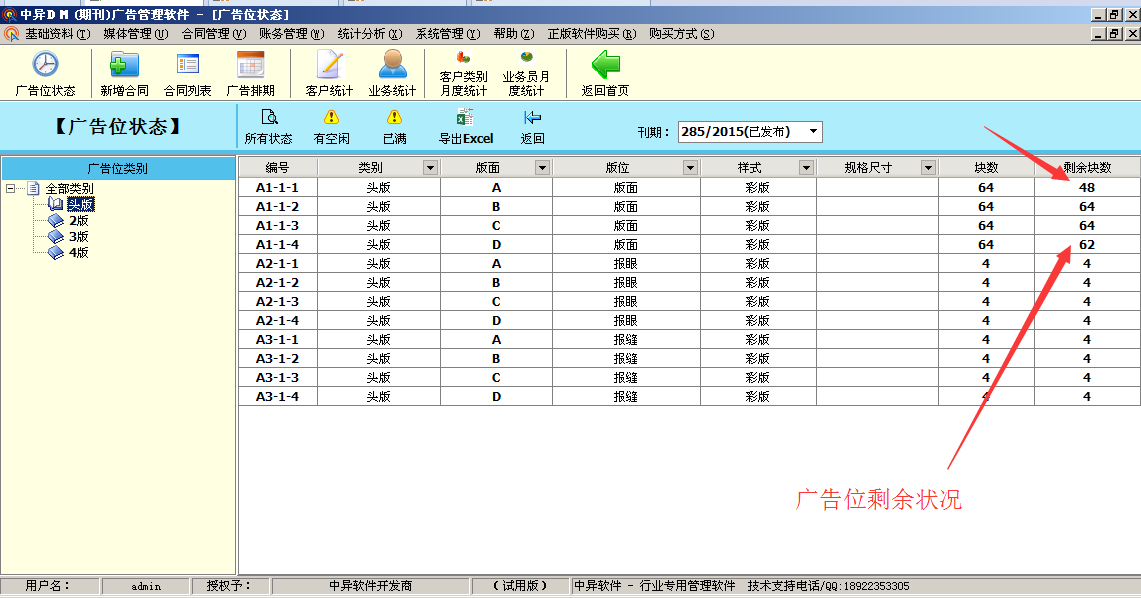Screen dimensions: 1141x598
Task: Open the 广告排期 calendar icon
Action: (x=250, y=66)
